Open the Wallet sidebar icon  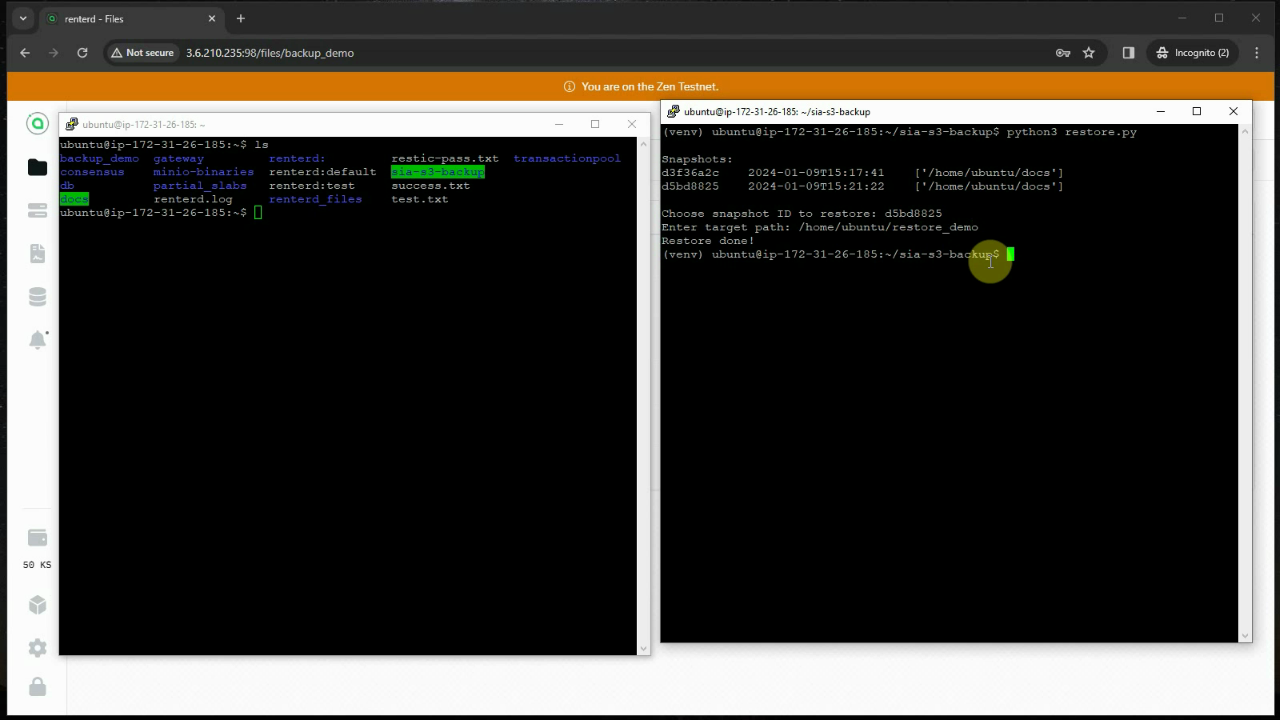tap(37, 538)
